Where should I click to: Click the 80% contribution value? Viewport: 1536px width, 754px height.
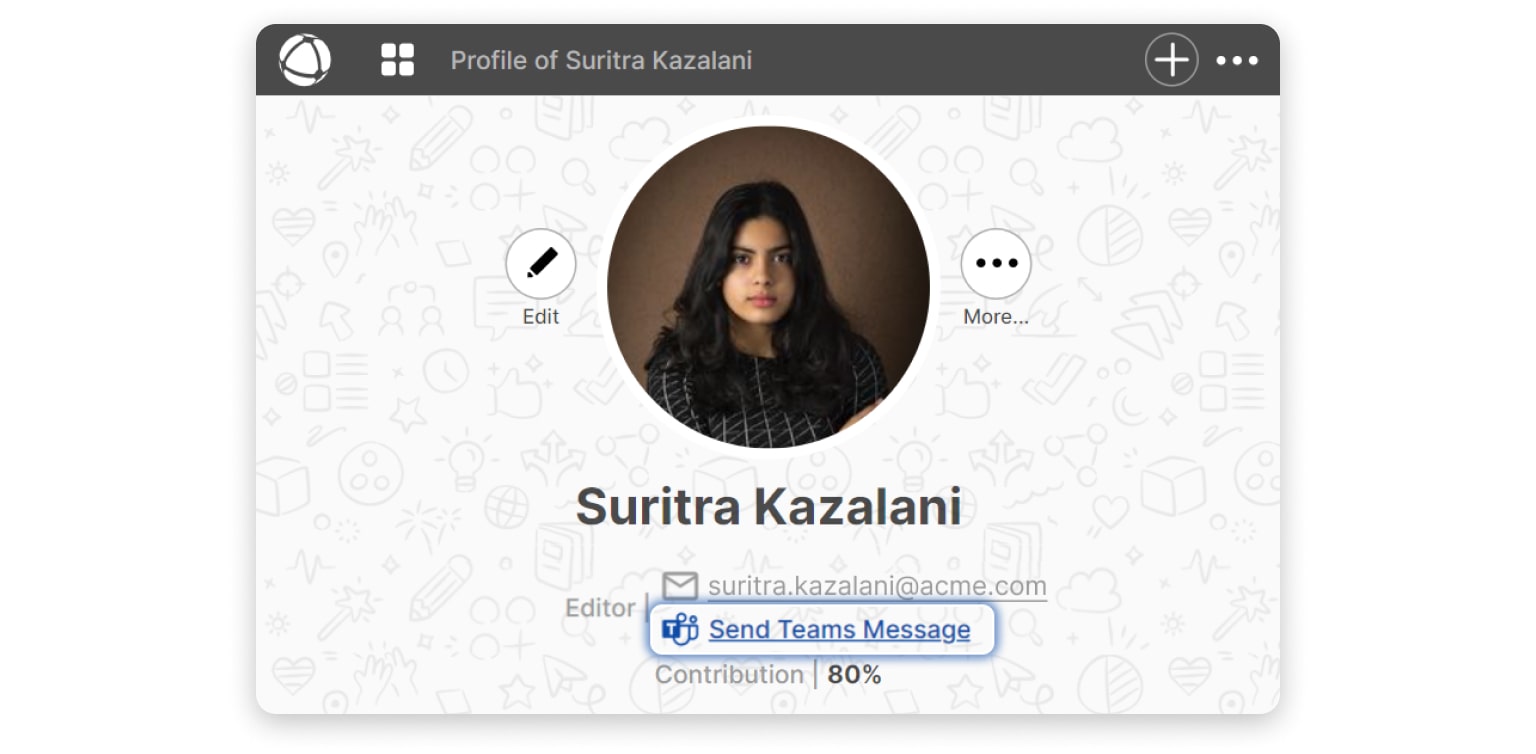point(854,675)
